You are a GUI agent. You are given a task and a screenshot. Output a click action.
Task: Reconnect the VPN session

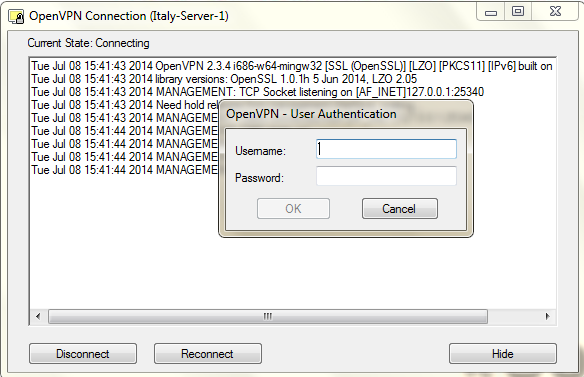pyautogui.click(x=207, y=354)
